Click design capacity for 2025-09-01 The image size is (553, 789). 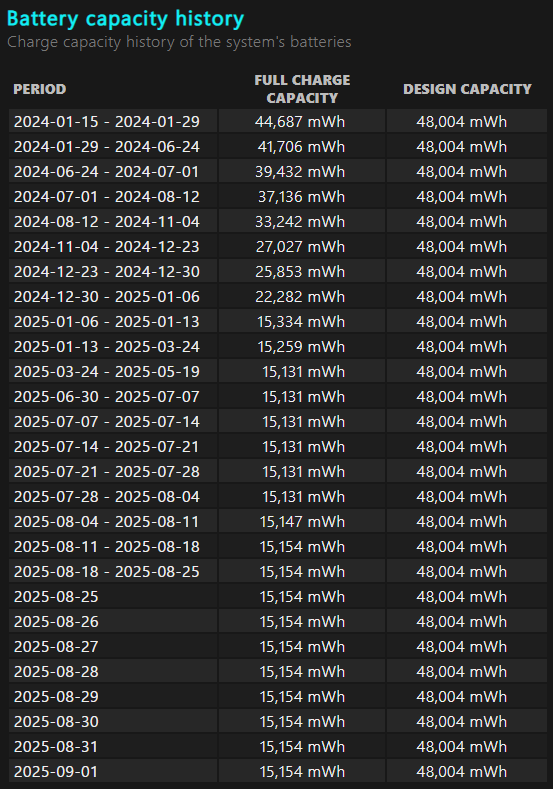coord(461,772)
